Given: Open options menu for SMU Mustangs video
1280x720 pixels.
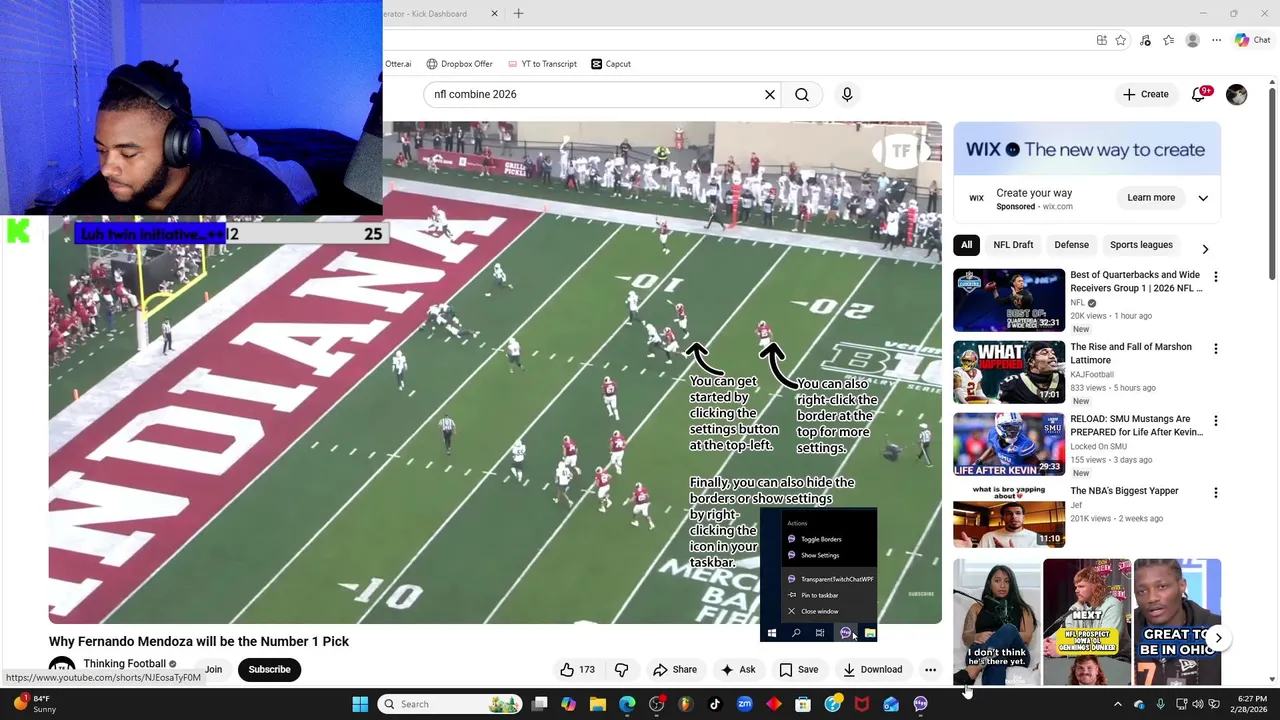Looking at the screenshot, I should pyautogui.click(x=1216, y=421).
